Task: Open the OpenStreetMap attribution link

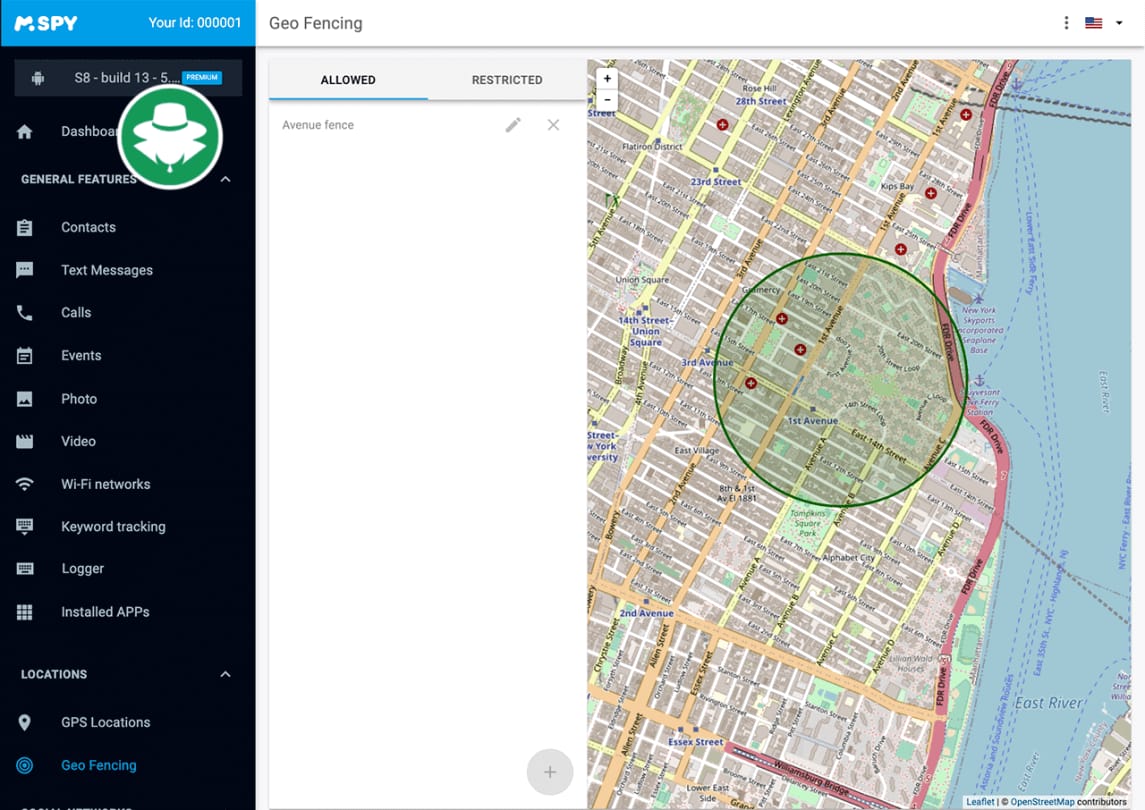Action: [1043, 801]
